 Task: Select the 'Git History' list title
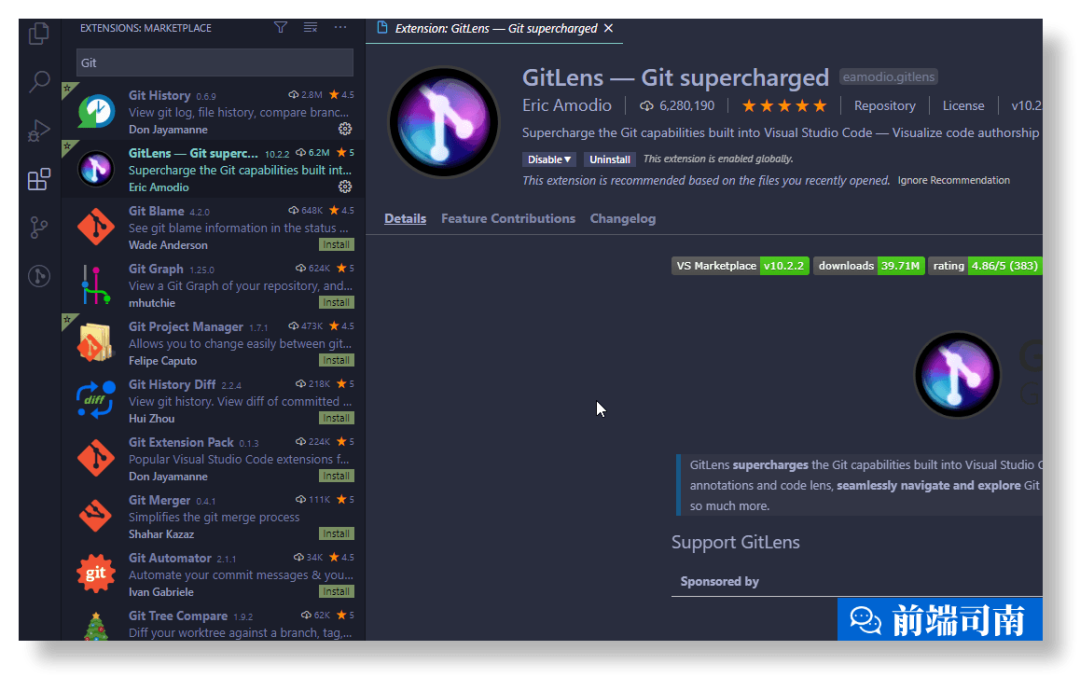coord(159,95)
